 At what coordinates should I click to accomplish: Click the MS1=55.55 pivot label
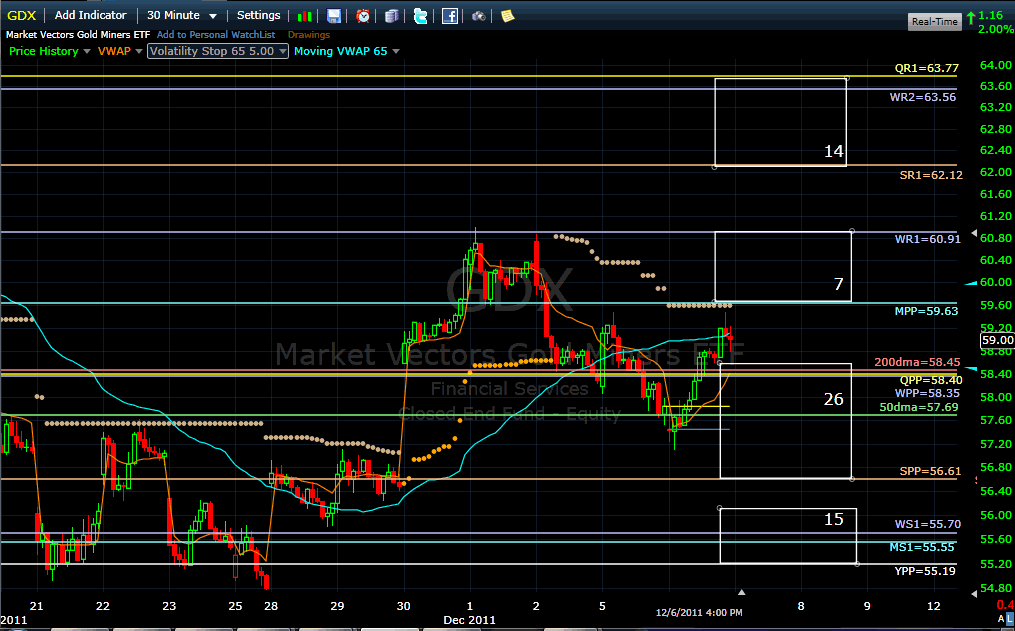point(922,548)
